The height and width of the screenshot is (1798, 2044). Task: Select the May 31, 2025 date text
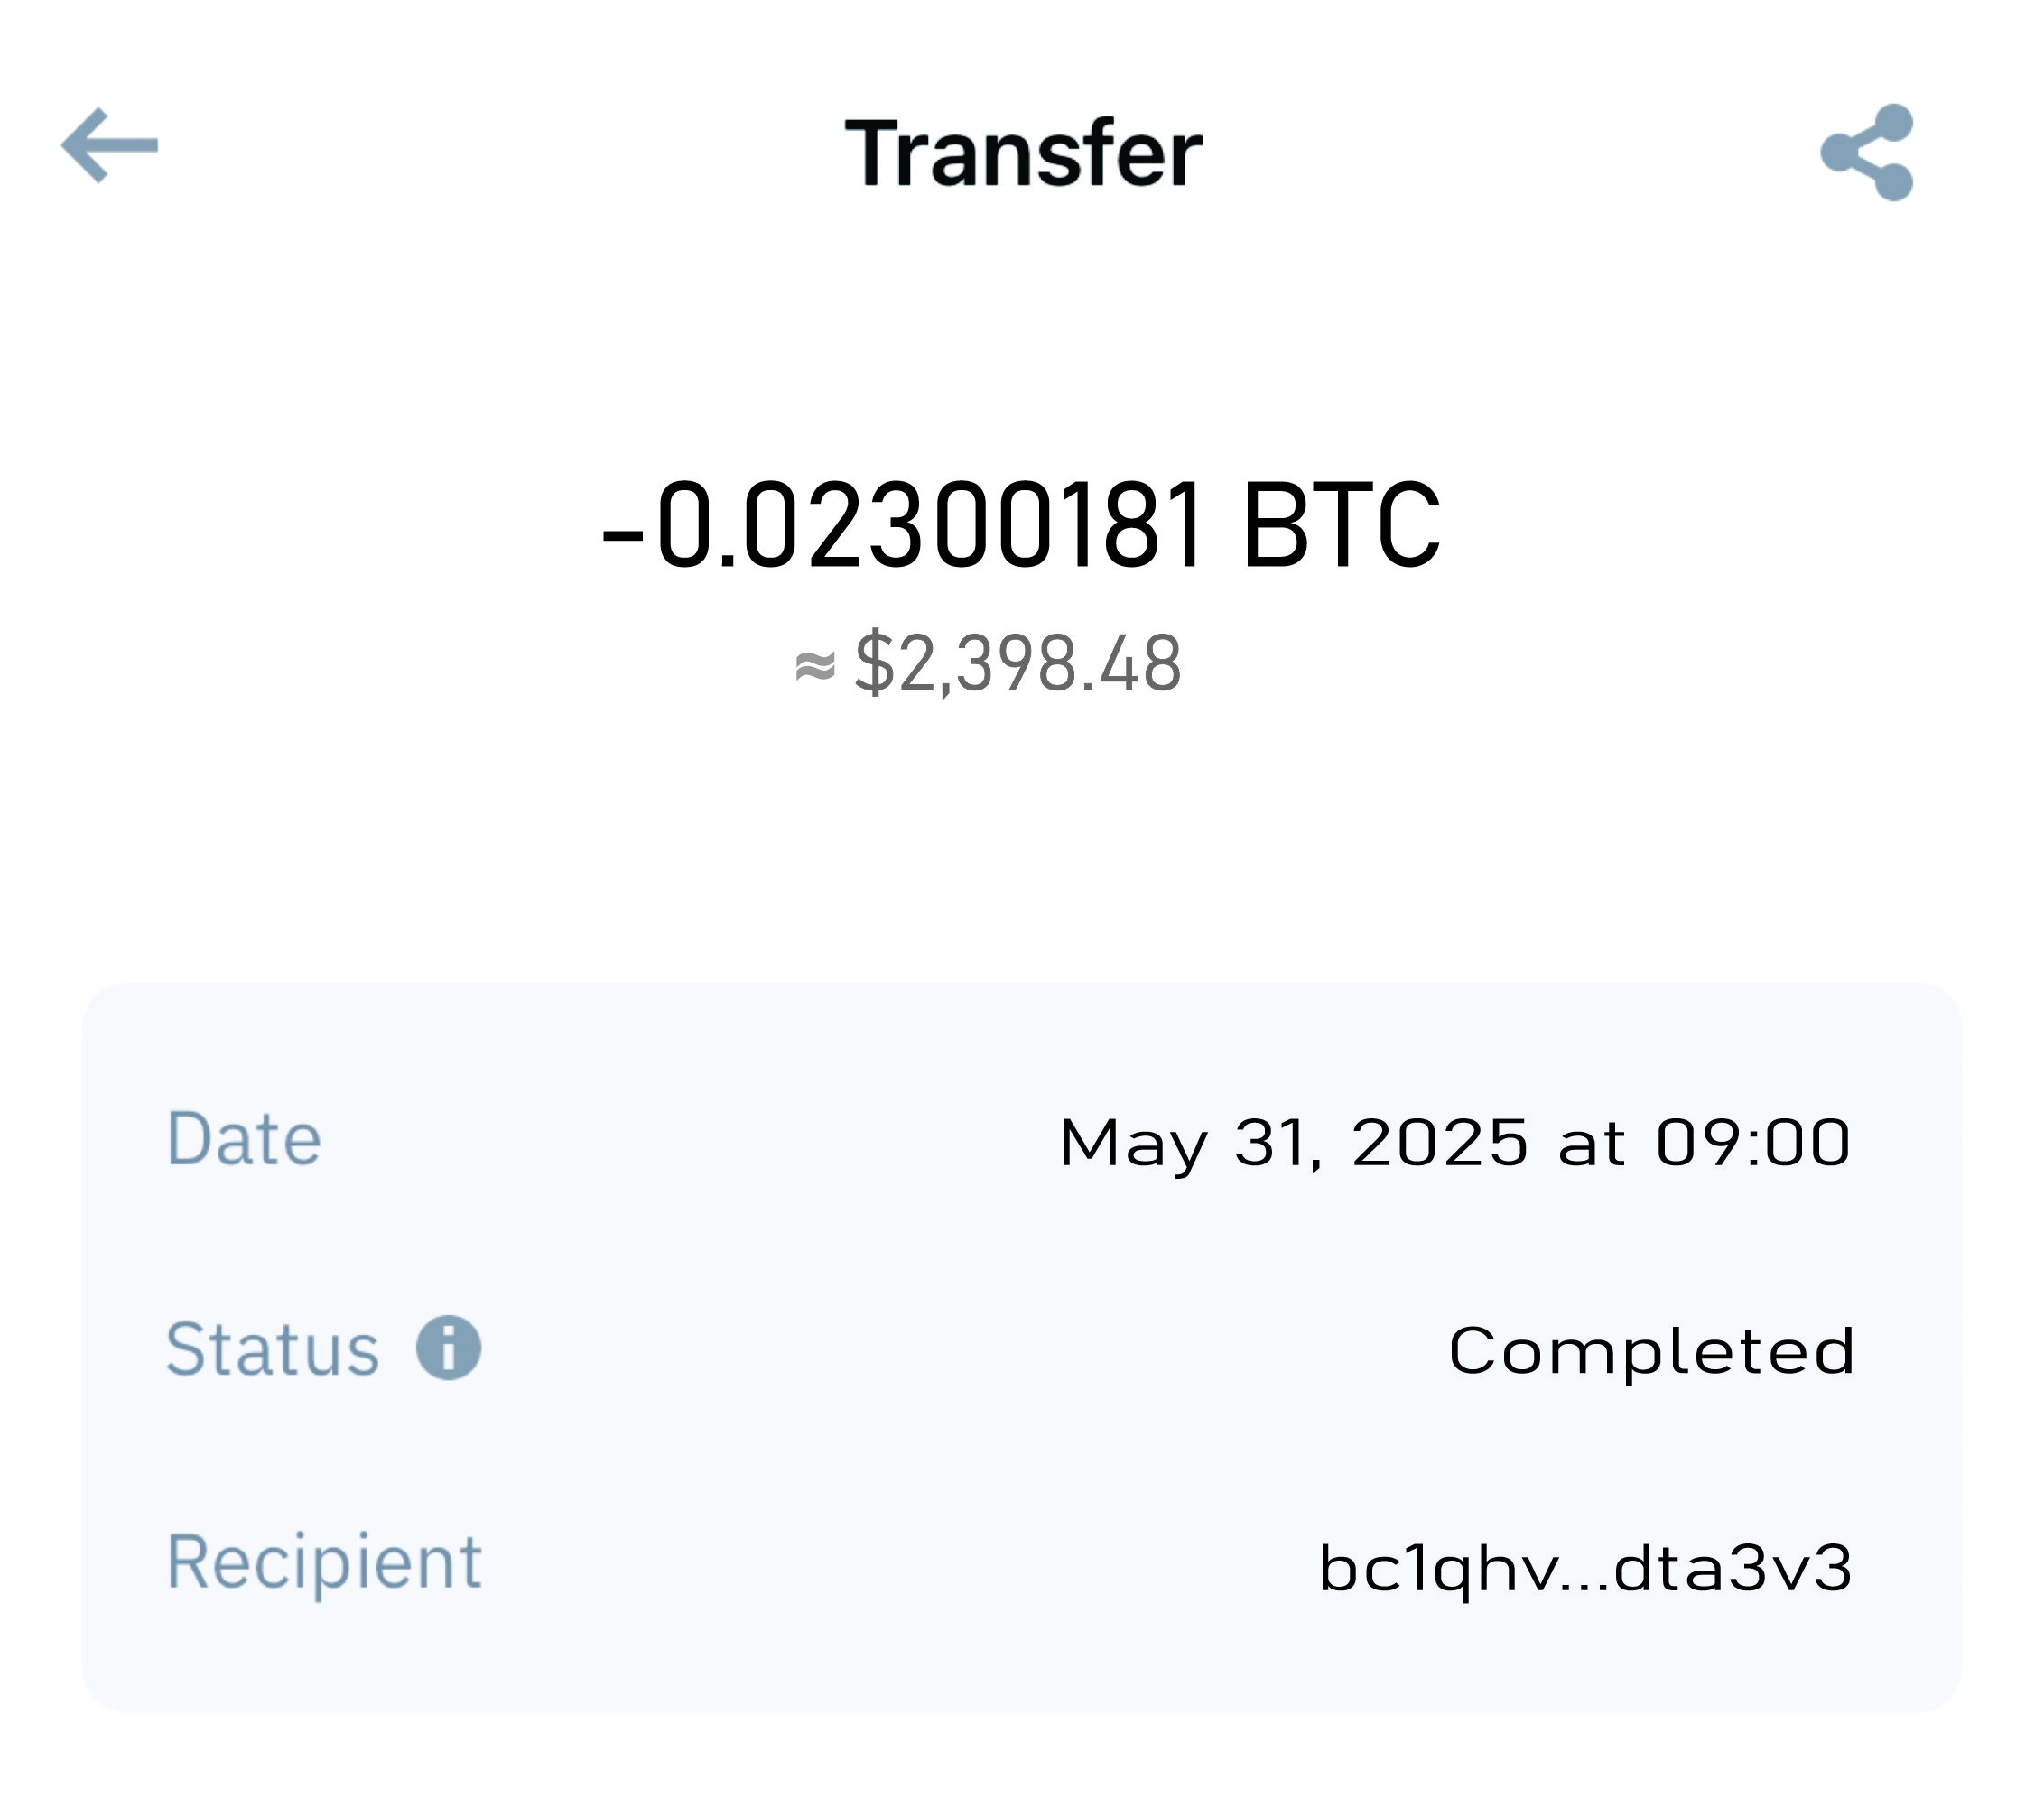[1294, 1142]
